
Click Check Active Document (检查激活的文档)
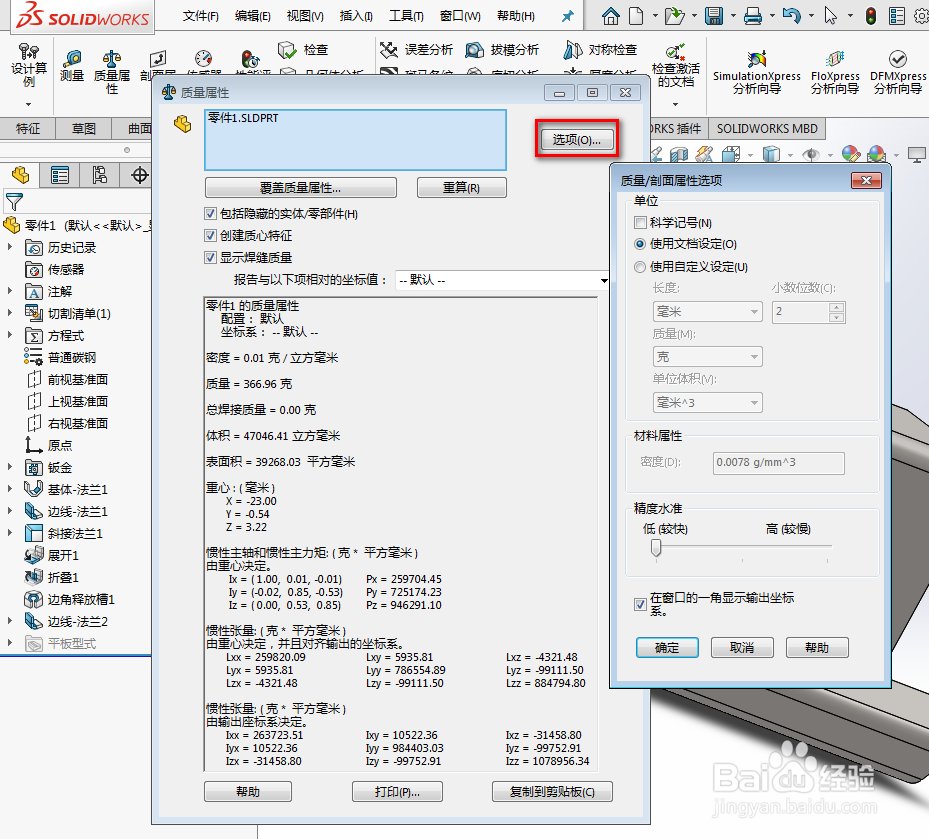(x=675, y=66)
